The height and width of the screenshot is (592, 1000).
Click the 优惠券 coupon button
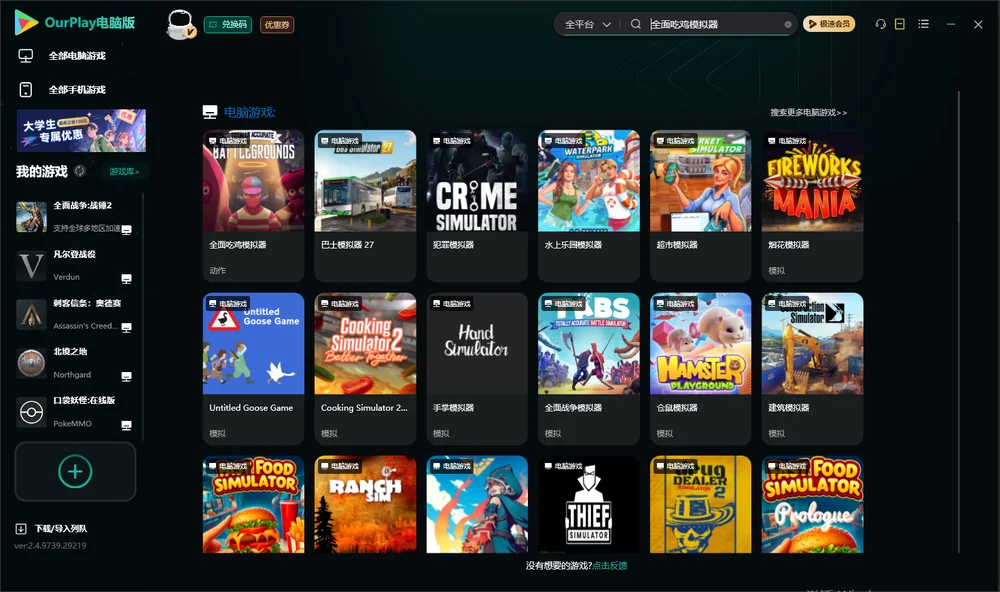277,25
